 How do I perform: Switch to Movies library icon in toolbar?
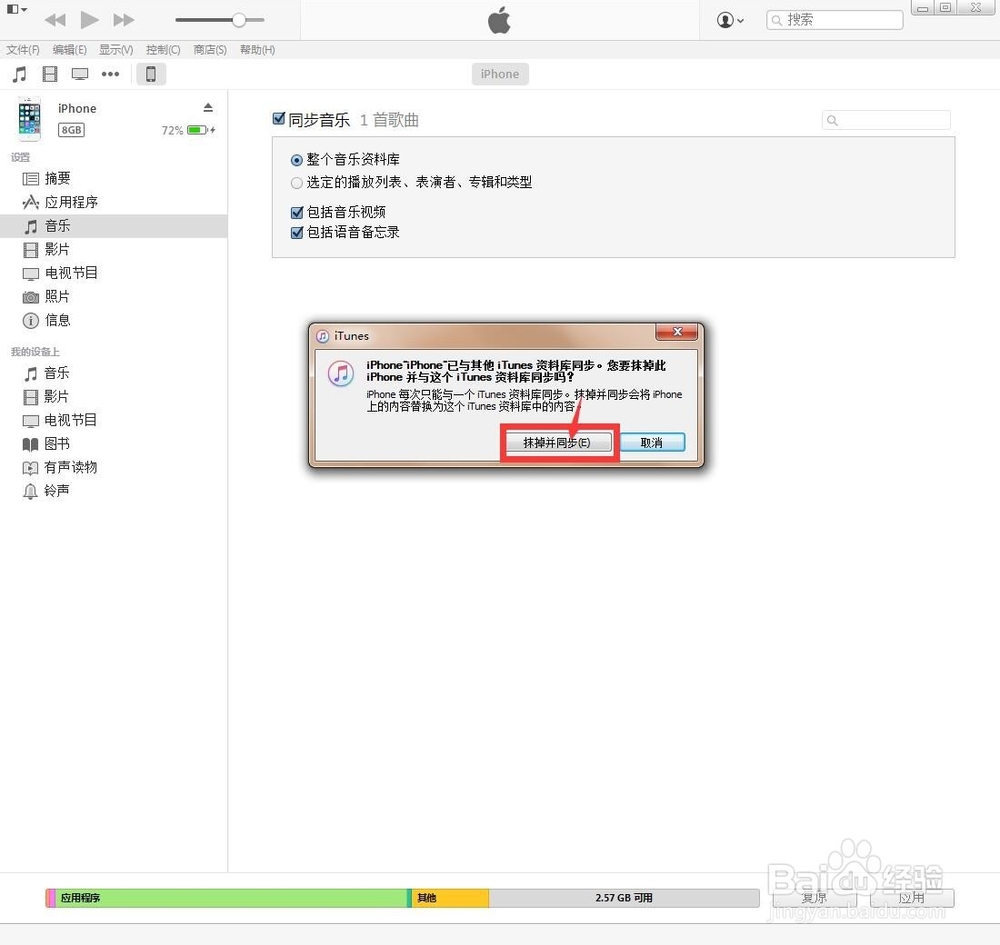pyautogui.click(x=50, y=74)
